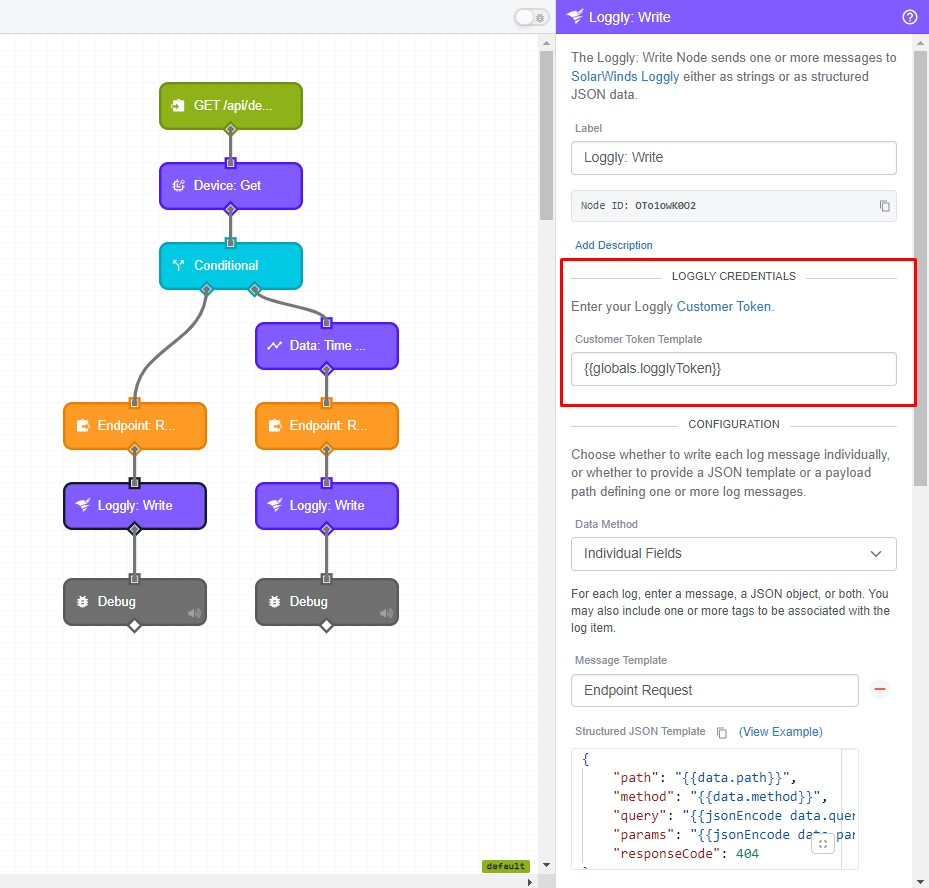929x888 pixels.
Task: Click the Add Description link
Action: (x=614, y=245)
